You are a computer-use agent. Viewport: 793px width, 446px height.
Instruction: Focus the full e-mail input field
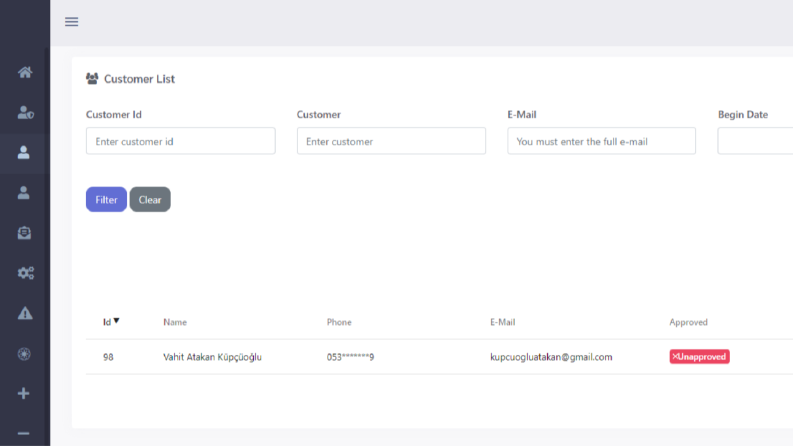[601, 141]
